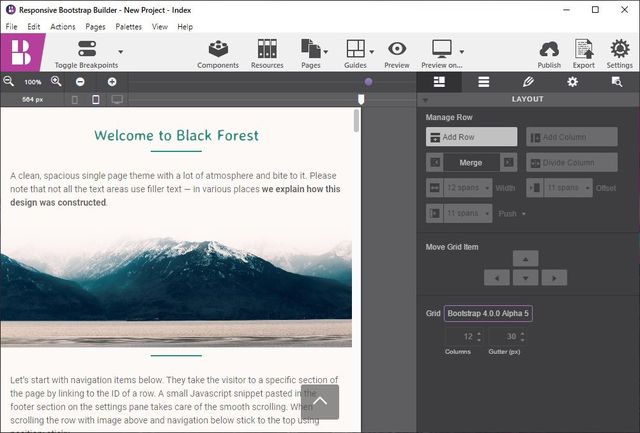
Task: Open Settings from the toolbar
Action: pyautogui.click(x=619, y=52)
